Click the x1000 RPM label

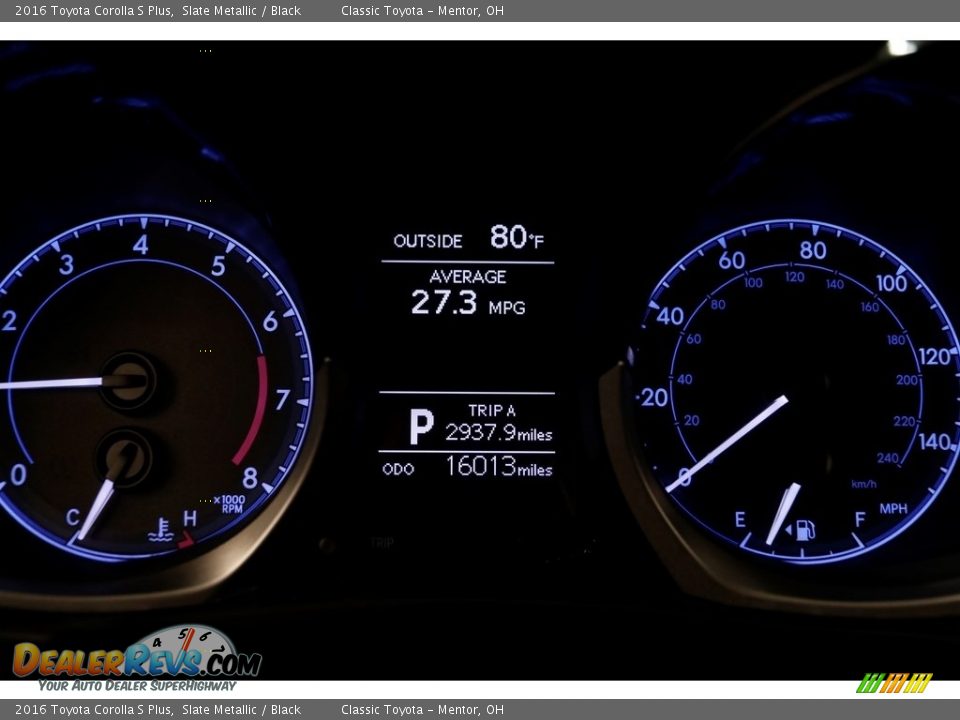click(229, 504)
